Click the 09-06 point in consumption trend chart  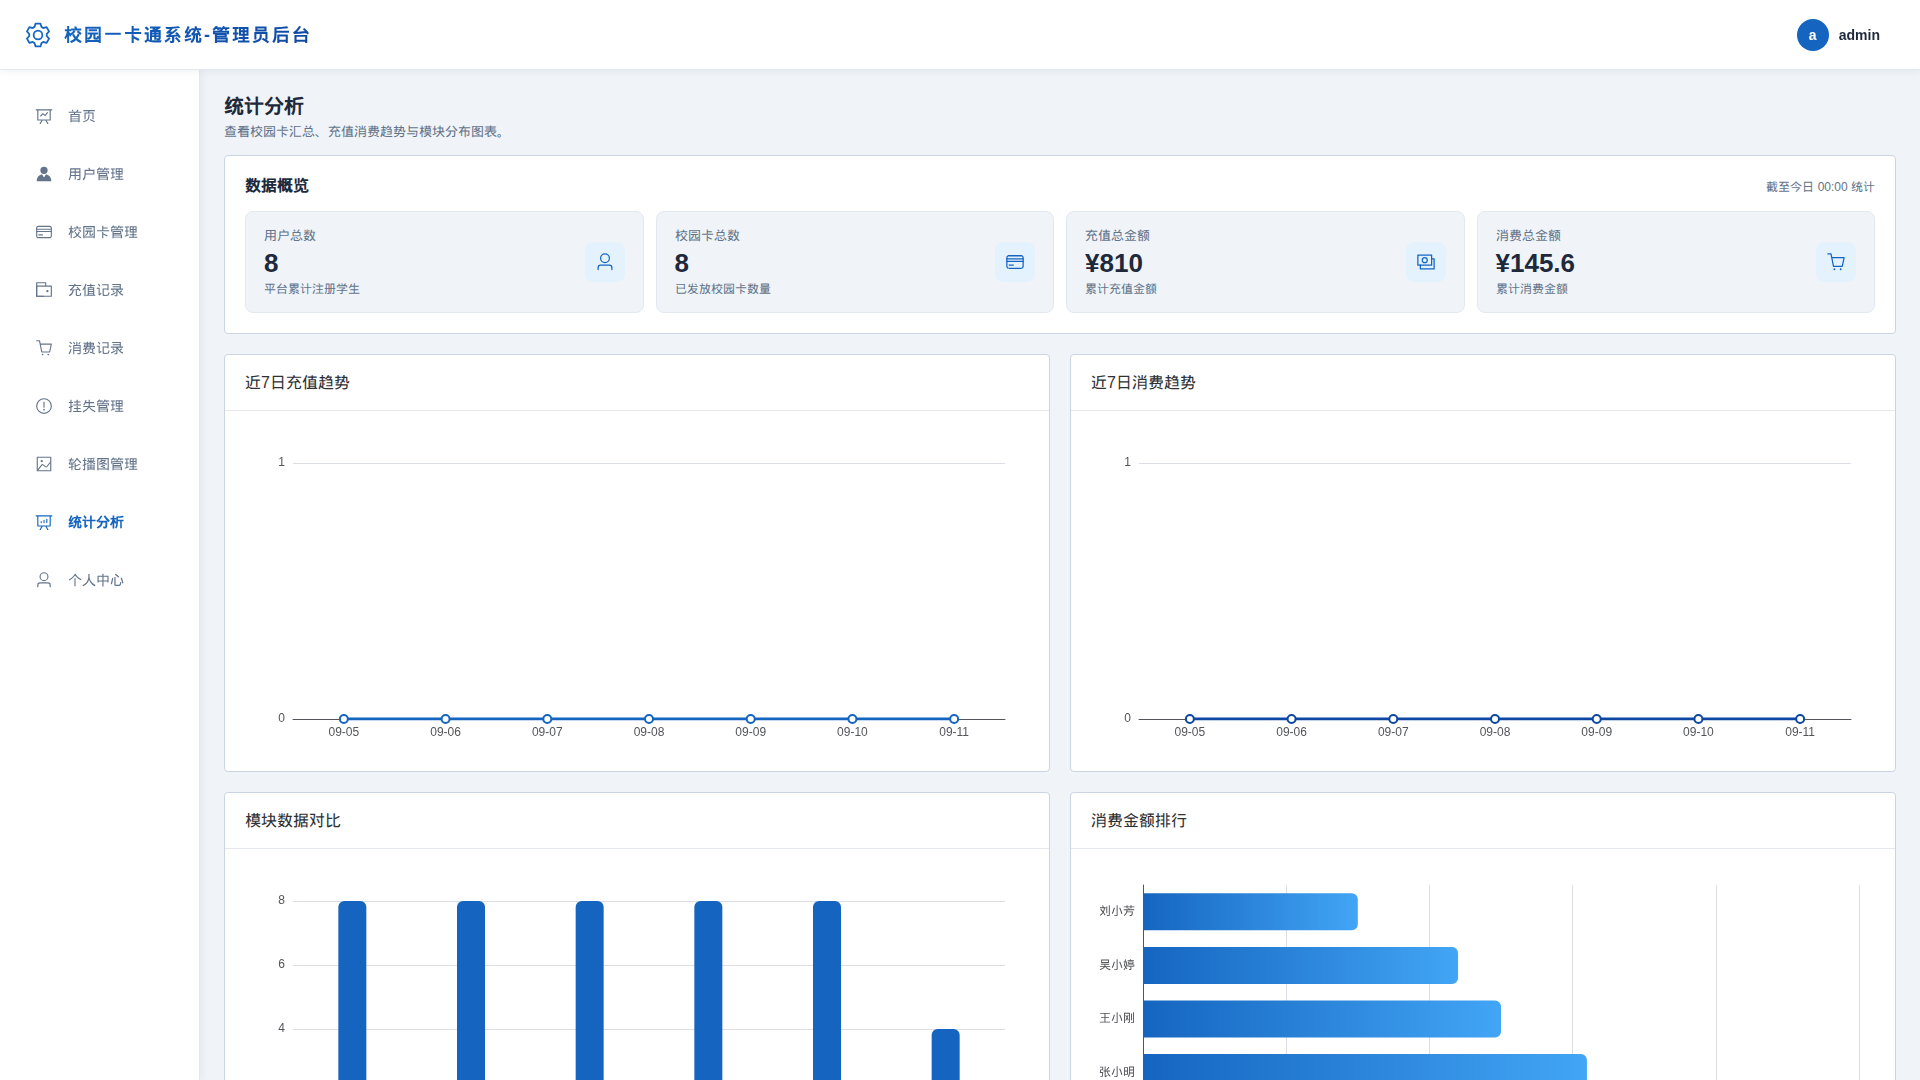[x=1291, y=719]
